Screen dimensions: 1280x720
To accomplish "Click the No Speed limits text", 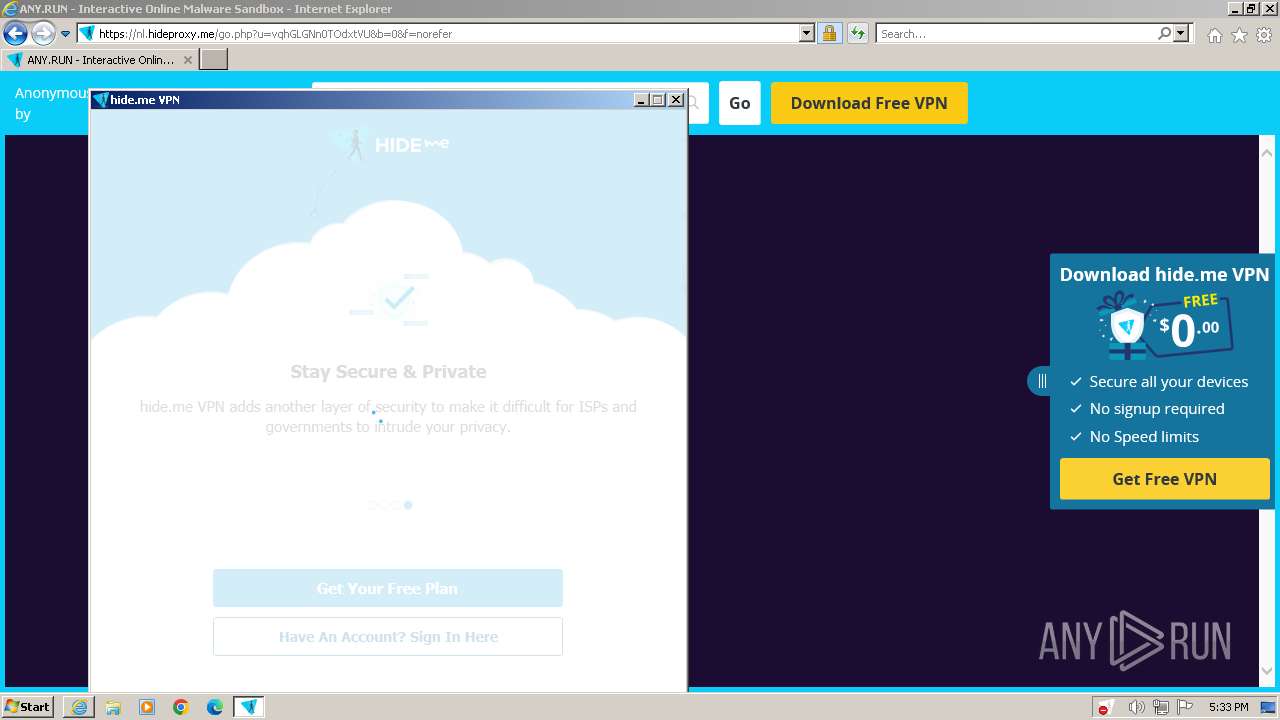I will click(1144, 437).
